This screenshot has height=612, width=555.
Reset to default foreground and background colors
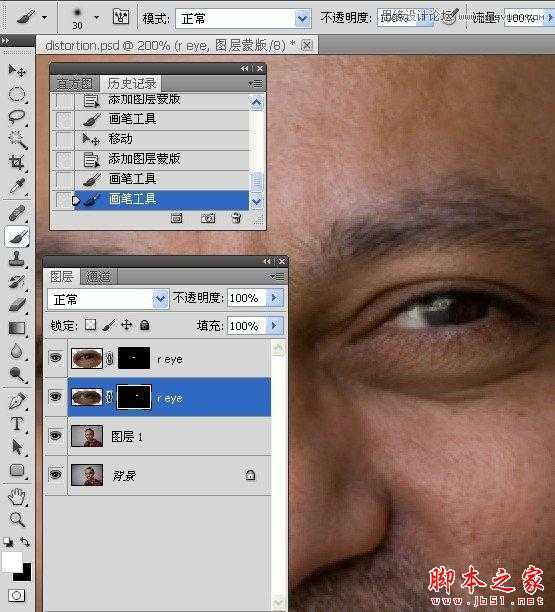click(x=7, y=542)
